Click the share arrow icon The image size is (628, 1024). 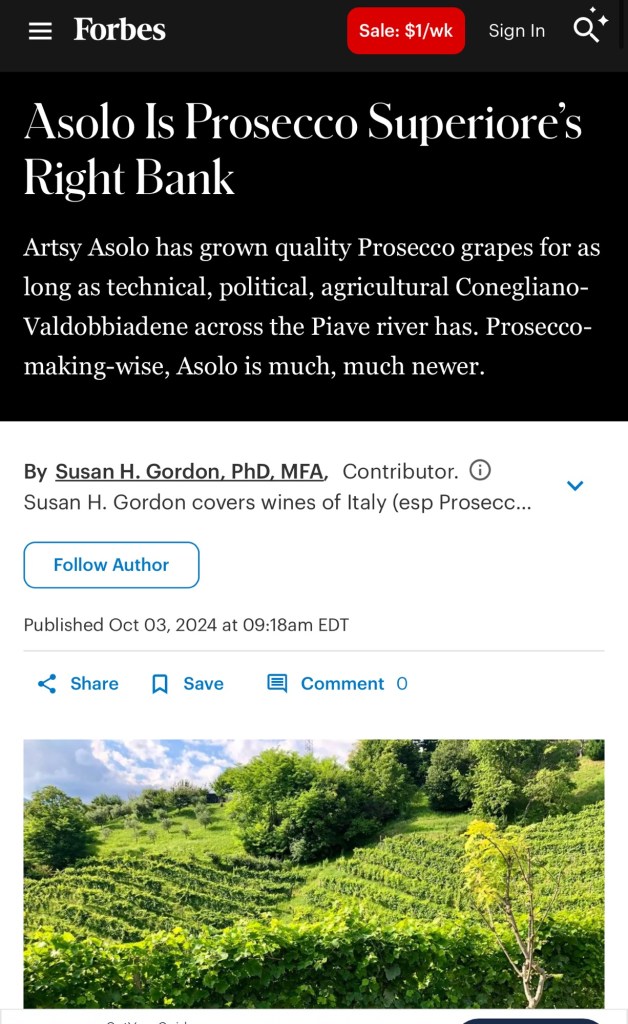coord(47,684)
